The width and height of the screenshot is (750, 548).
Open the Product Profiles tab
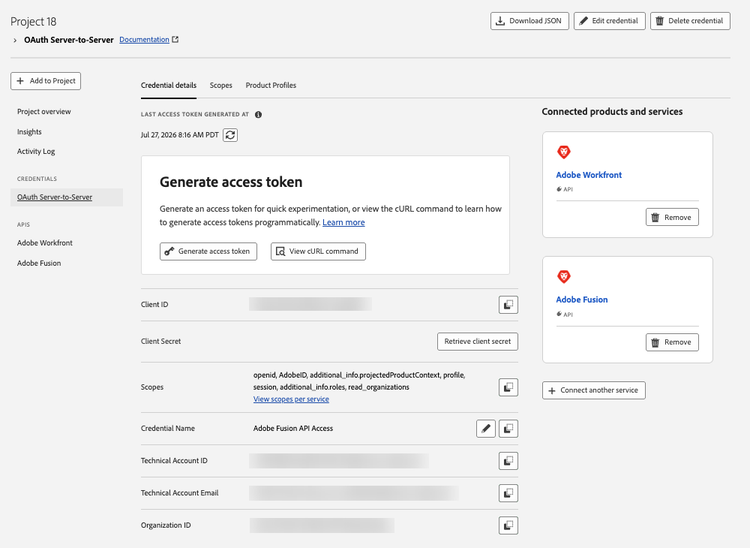tap(271, 85)
